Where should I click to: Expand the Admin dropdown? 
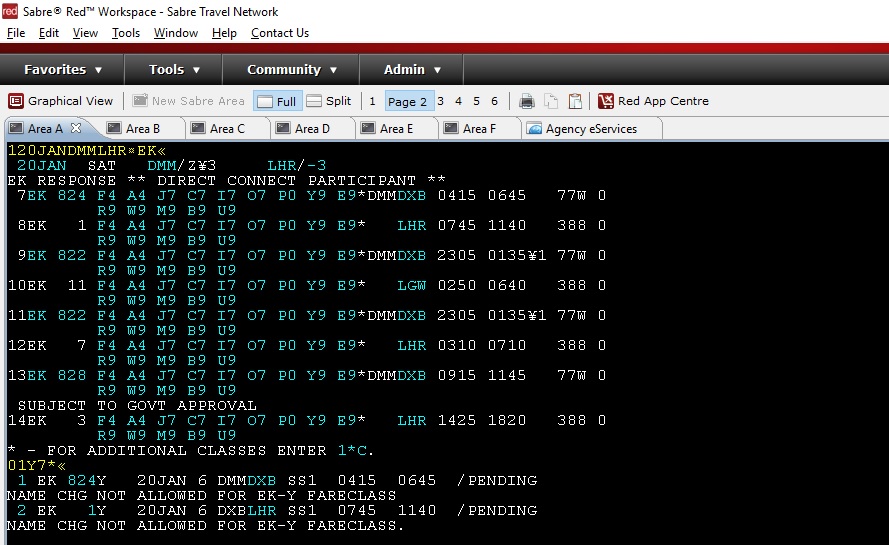pyautogui.click(x=412, y=70)
